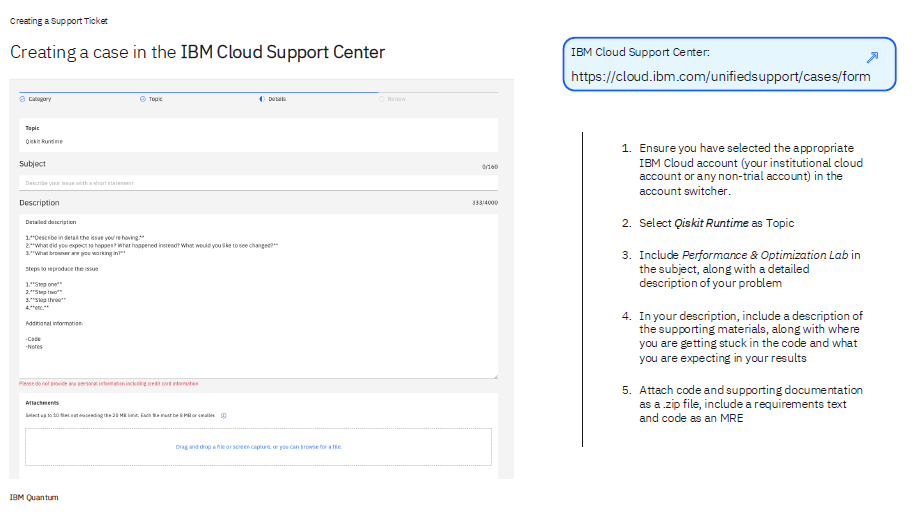Click the Subject input field
This screenshot has height=515, width=916.
click(x=258, y=183)
